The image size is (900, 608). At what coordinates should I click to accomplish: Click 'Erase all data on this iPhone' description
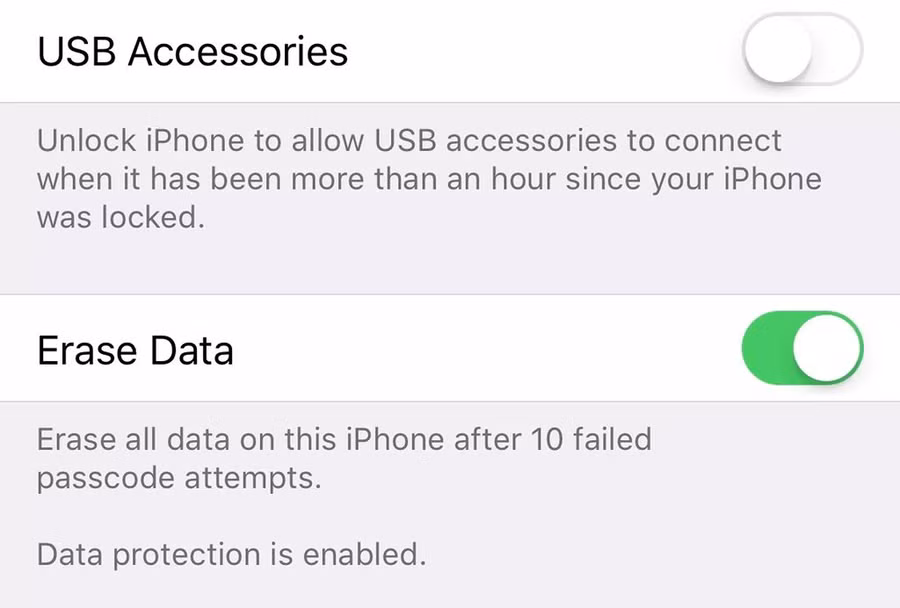click(240, 439)
